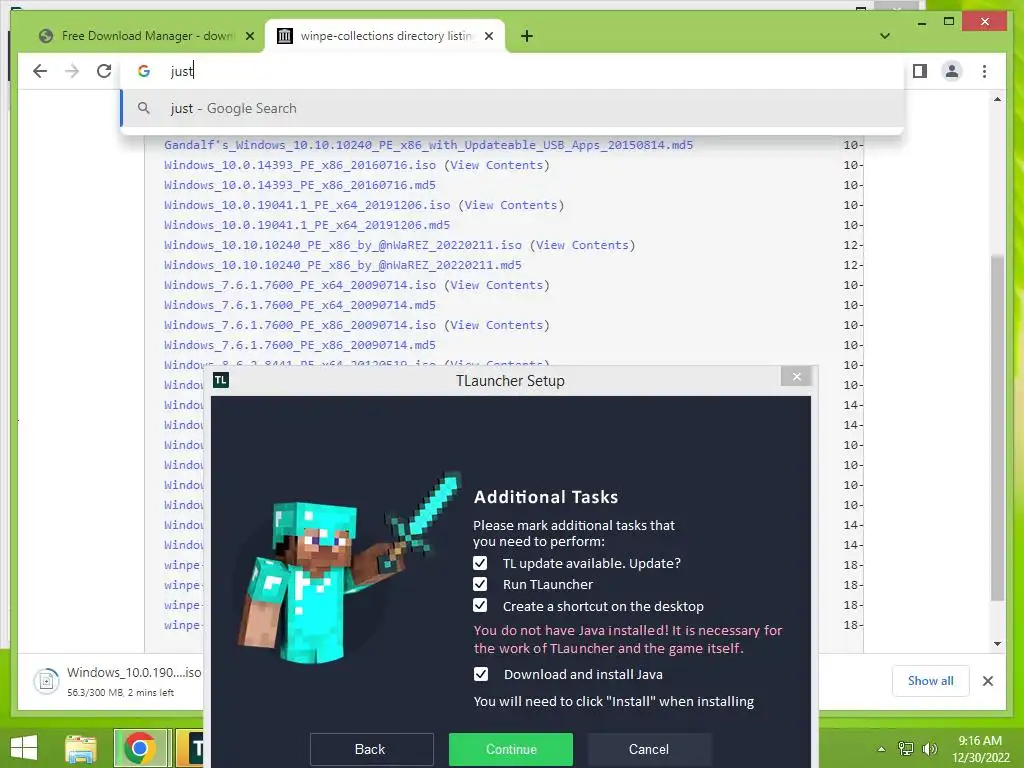This screenshot has height=768, width=1024.
Task: Toggle 'TL update available. Update?' checkbox
Action: pyautogui.click(x=480, y=563)
